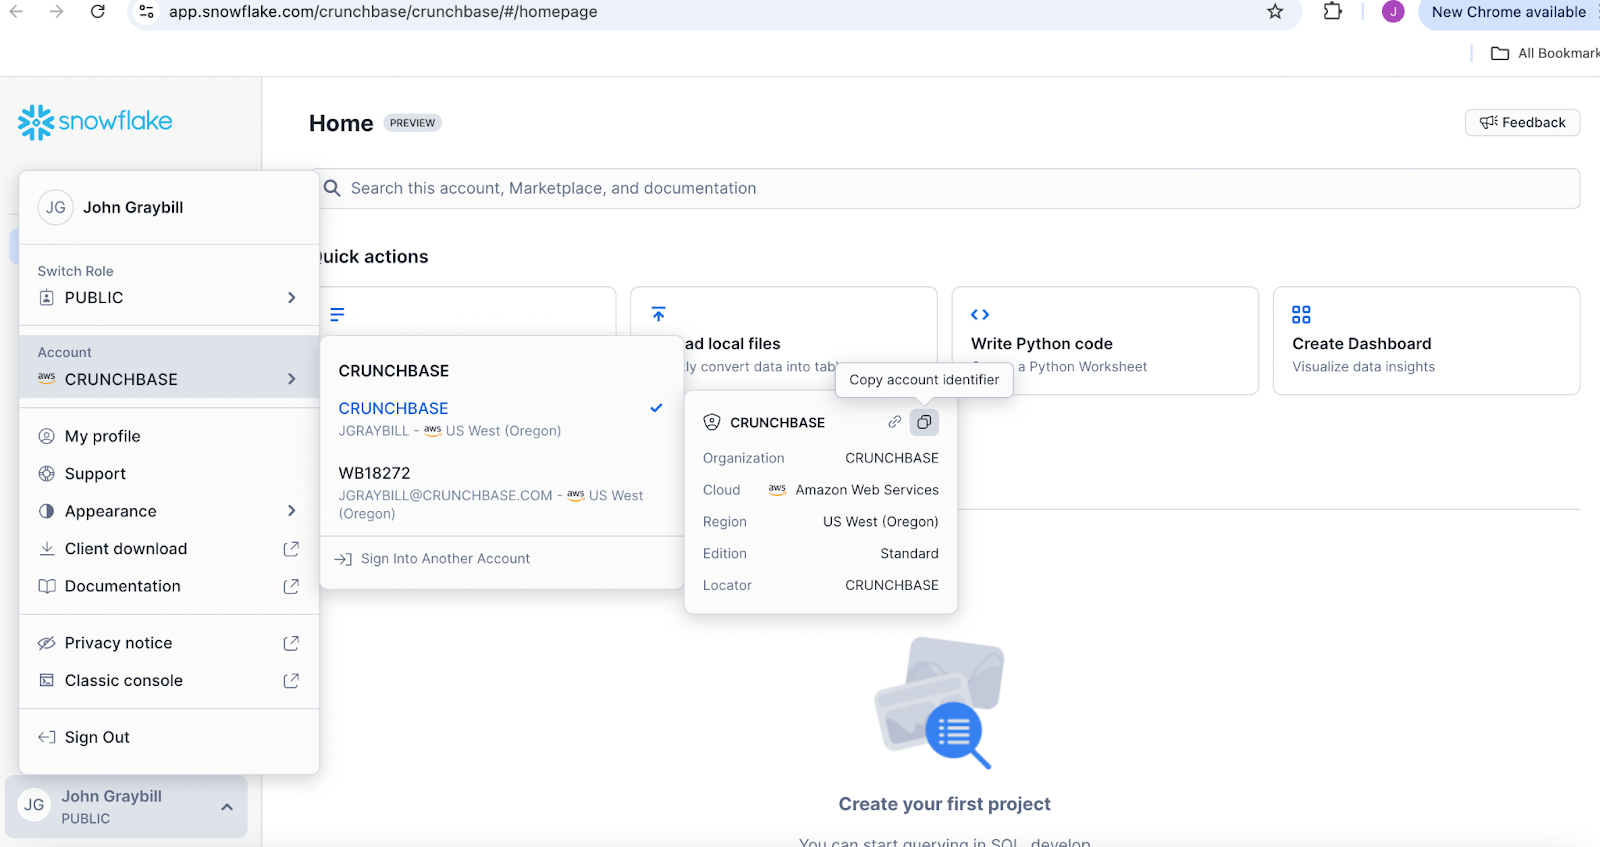Click the Sign Out arrow icon
1600x847 pixels.
(x=46, y=737)
